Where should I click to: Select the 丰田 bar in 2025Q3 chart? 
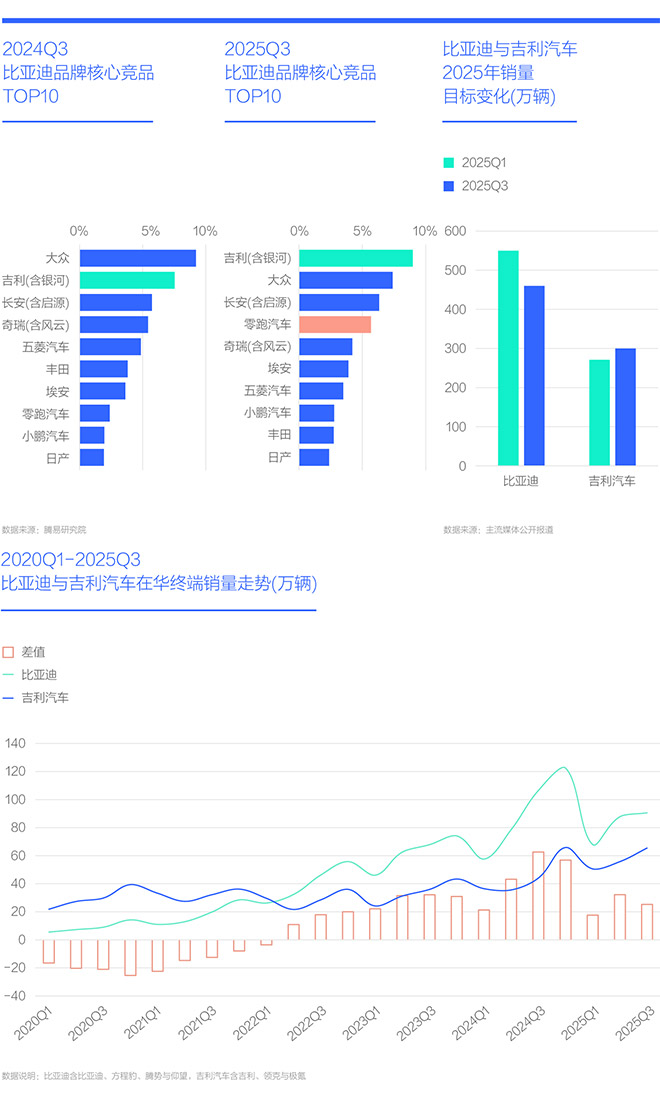316,435
